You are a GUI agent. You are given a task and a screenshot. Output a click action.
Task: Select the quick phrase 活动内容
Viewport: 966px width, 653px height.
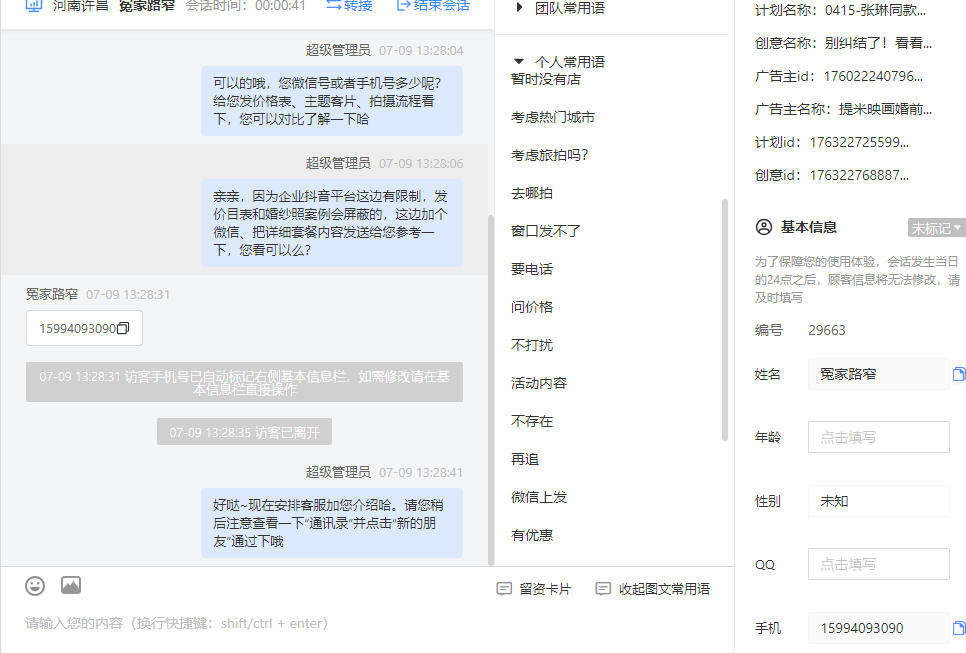(x=538, y=383)
